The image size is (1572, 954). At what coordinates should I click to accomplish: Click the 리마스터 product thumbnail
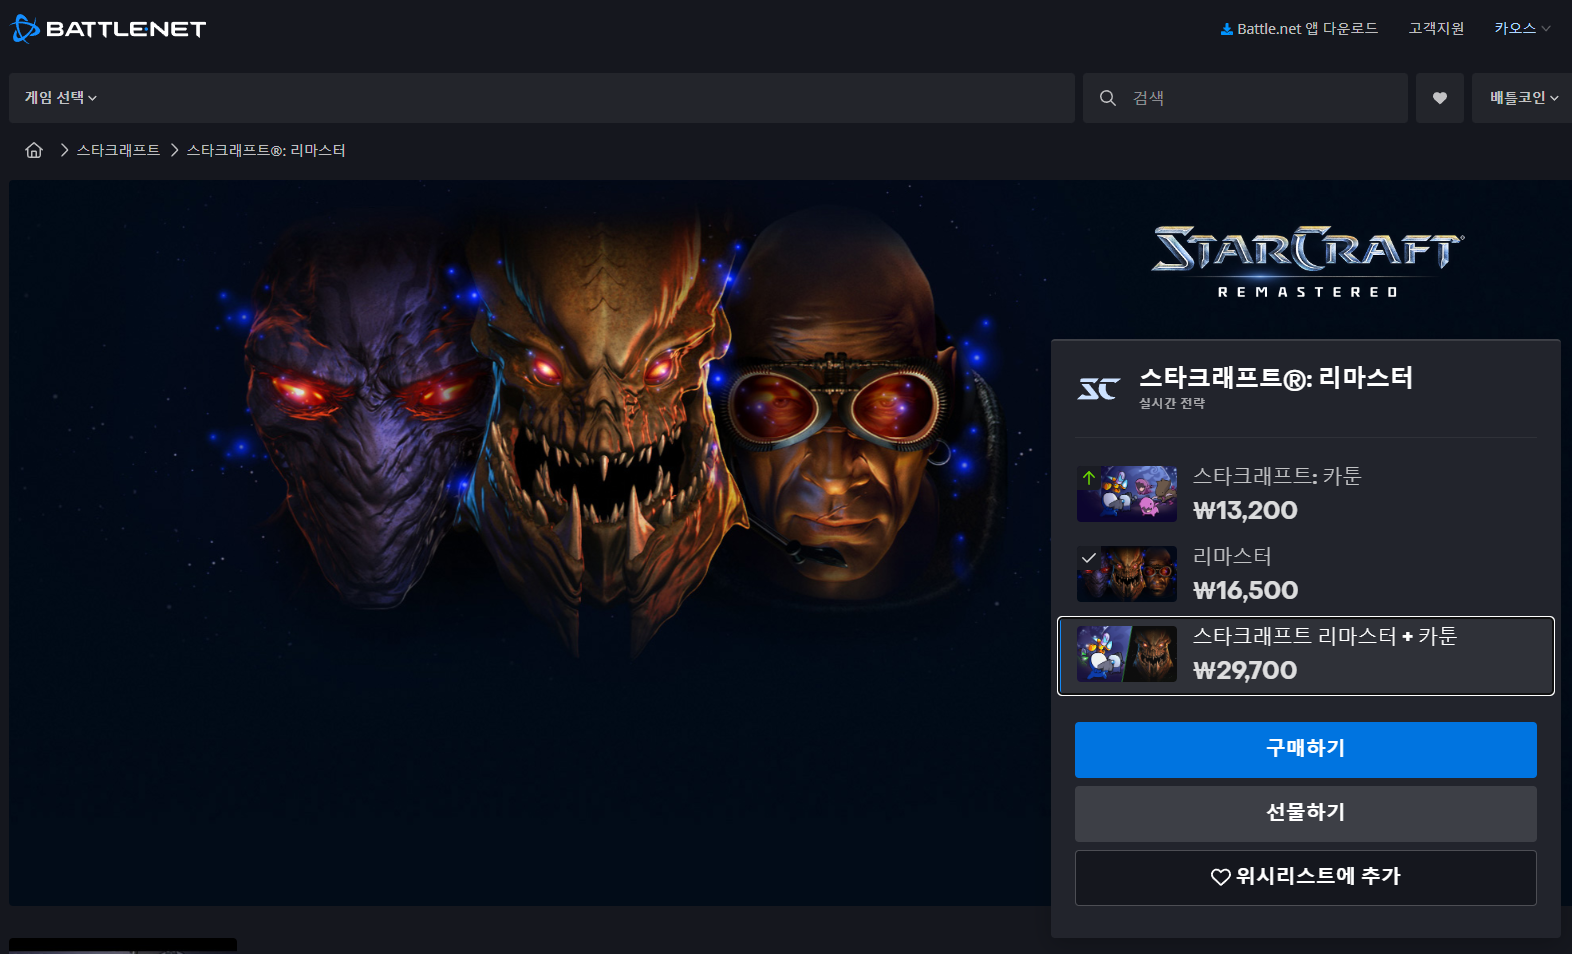(1127, 574)
